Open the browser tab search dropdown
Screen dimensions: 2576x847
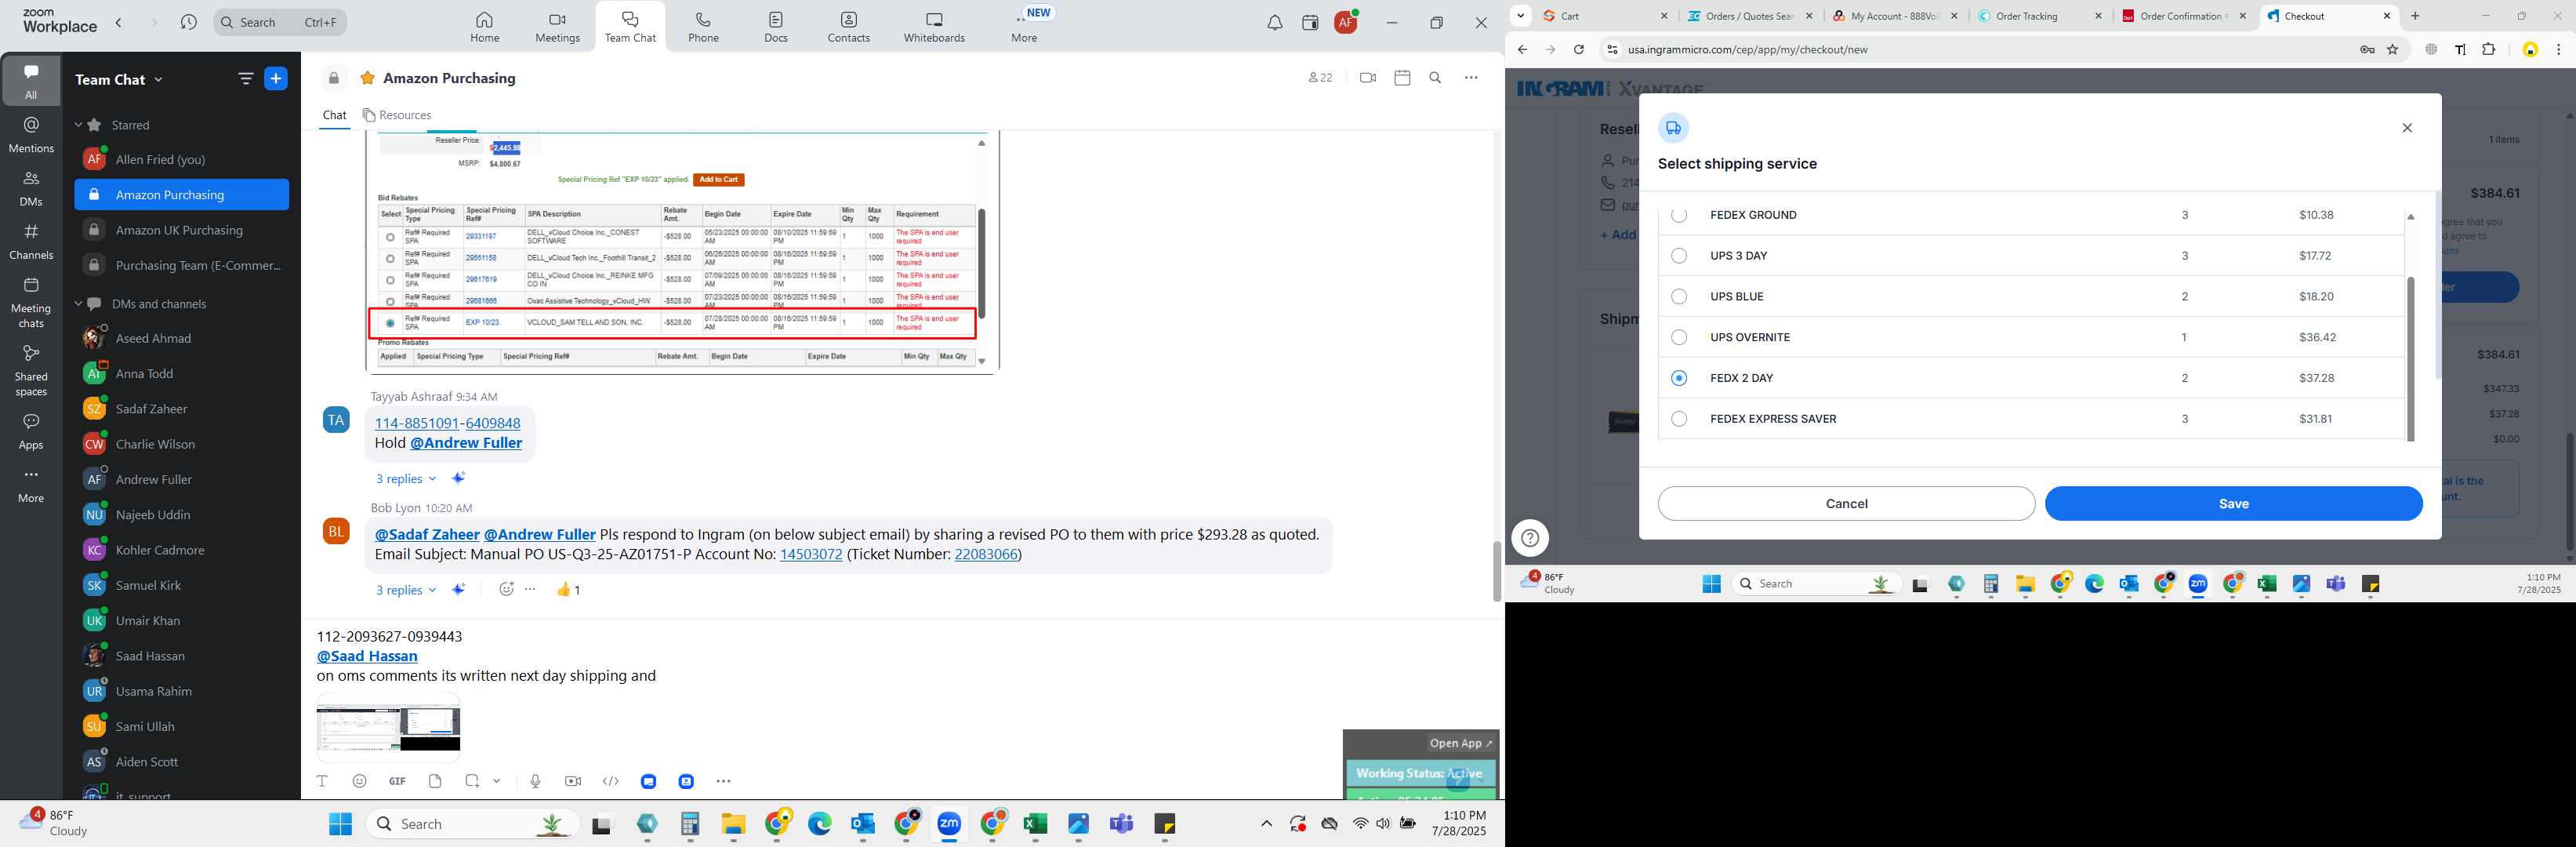[x=1520, y=16]
